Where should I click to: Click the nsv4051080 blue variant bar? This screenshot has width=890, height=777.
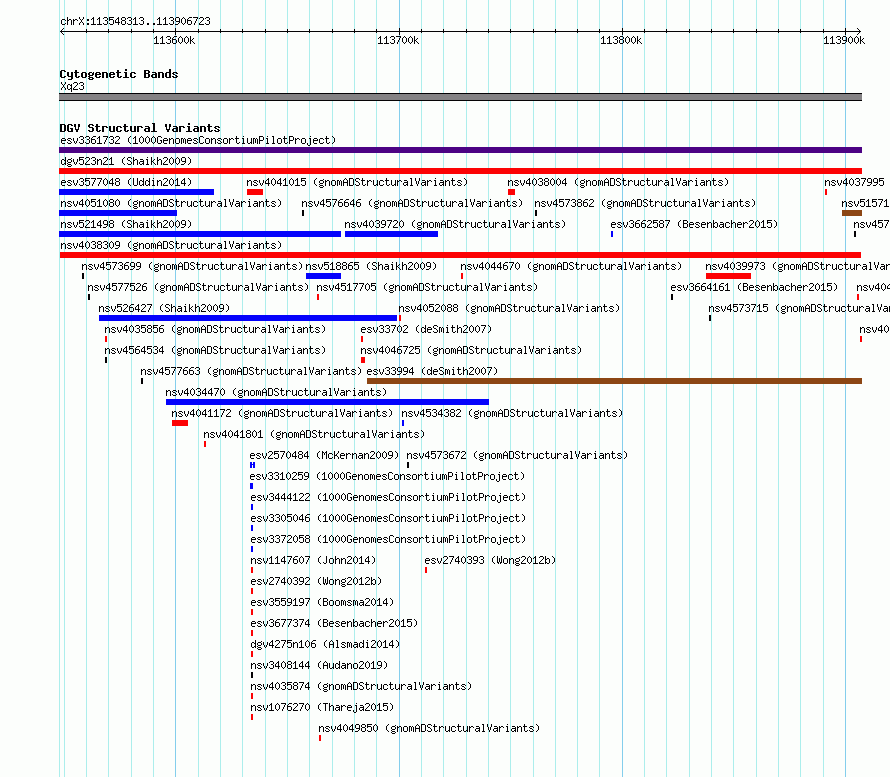coord(118,213)
